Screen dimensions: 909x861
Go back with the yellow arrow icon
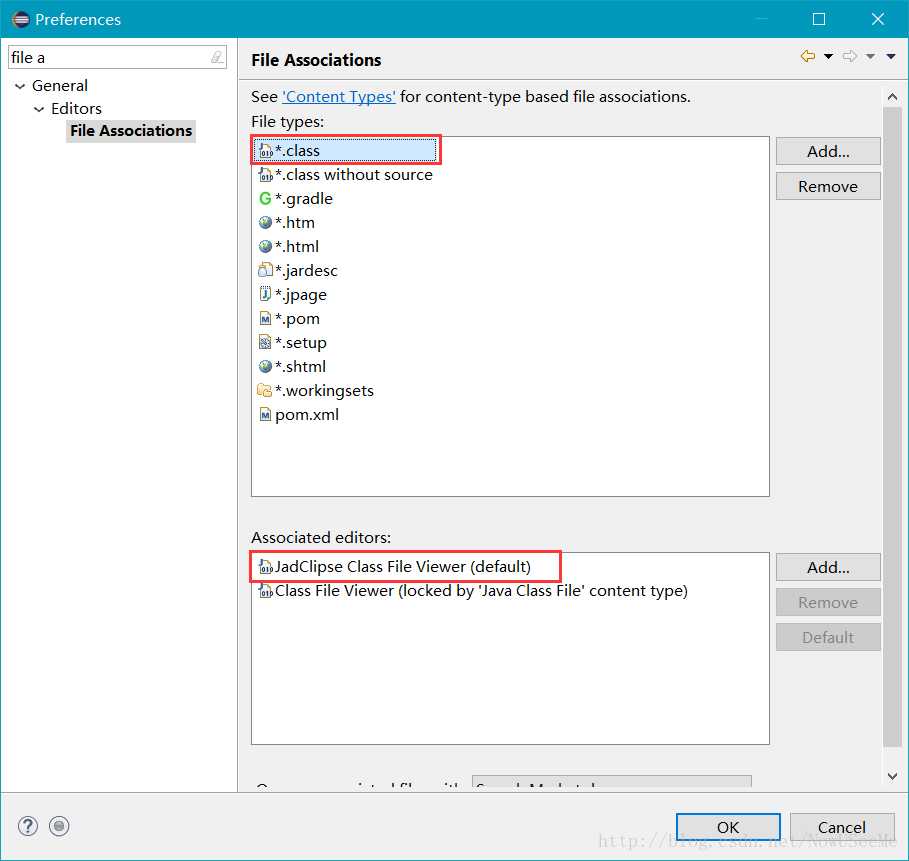point(808,56)
